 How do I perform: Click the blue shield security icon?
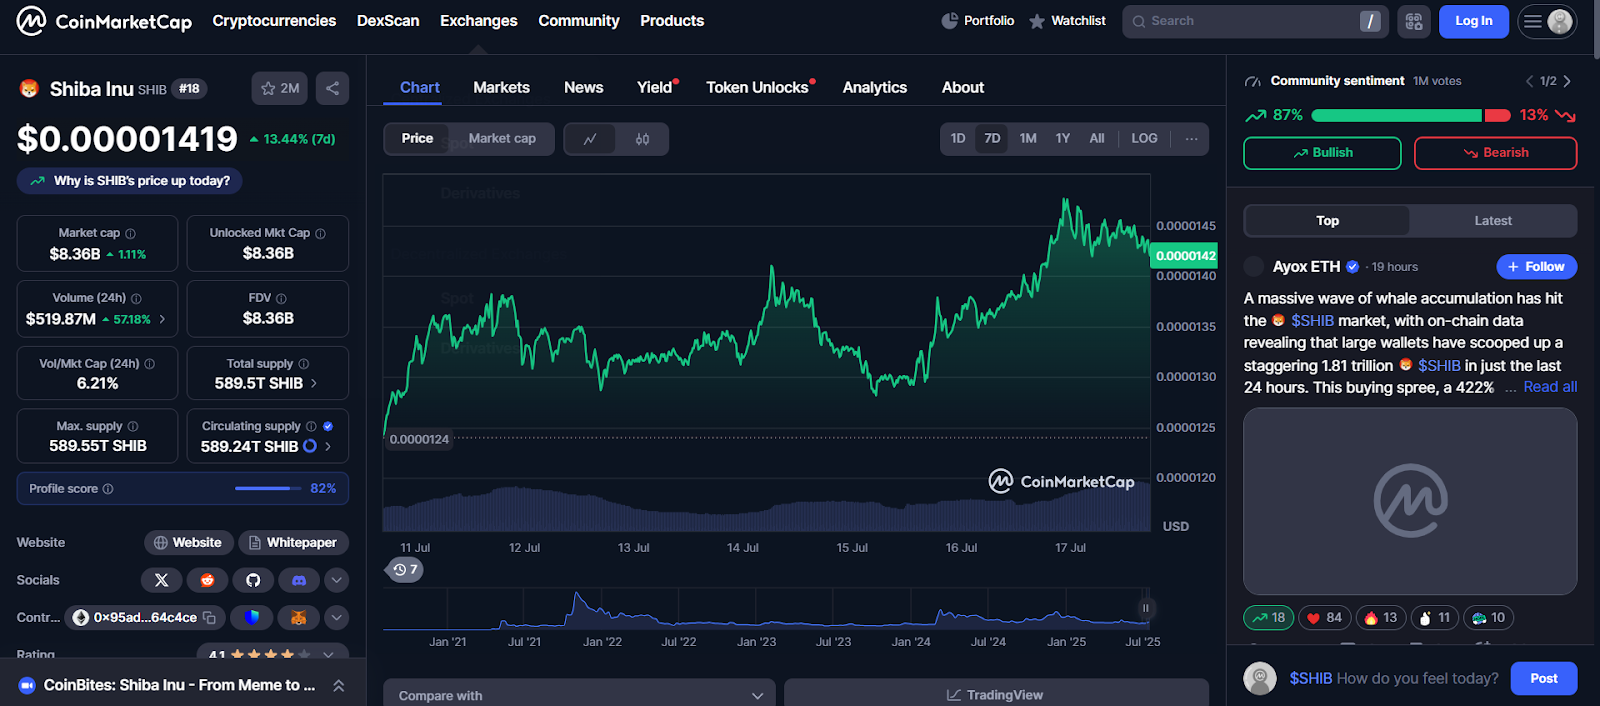[x=252, y=618]
